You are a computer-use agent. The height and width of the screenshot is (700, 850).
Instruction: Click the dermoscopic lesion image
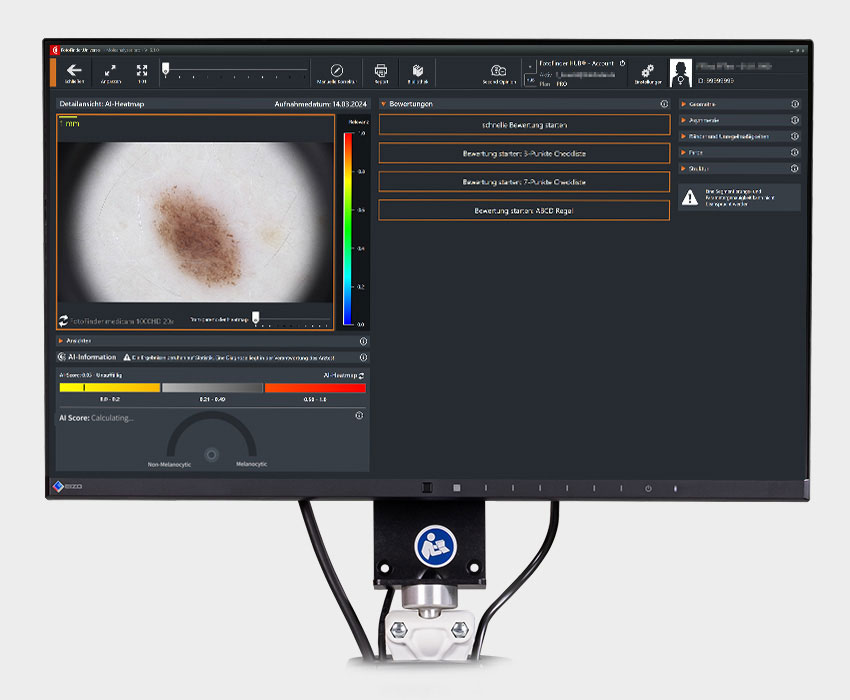tap(195, 222)
